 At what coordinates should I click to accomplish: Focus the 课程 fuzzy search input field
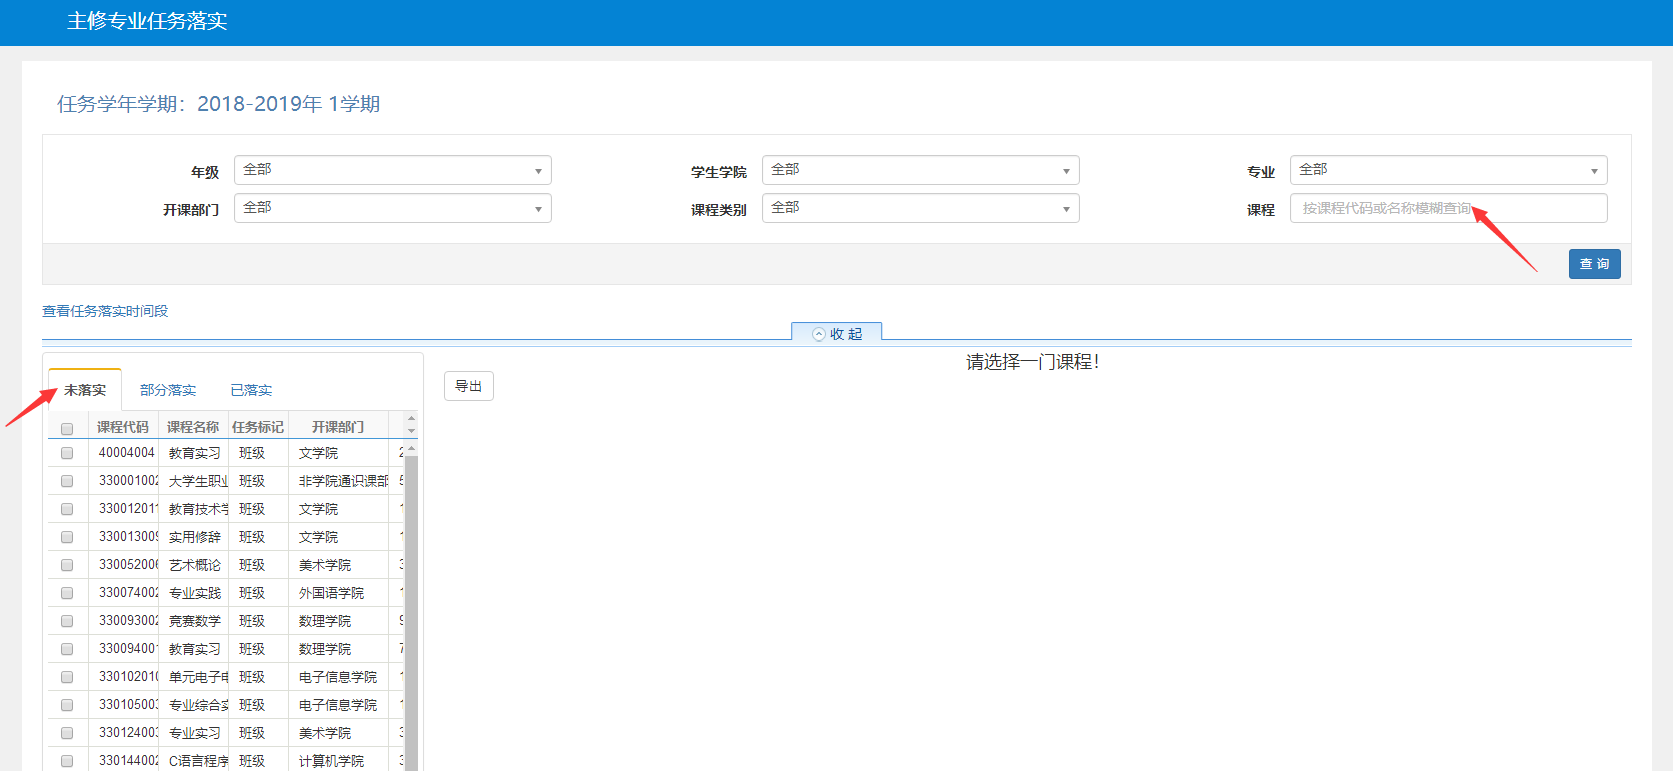click(x=1448, y=208)
